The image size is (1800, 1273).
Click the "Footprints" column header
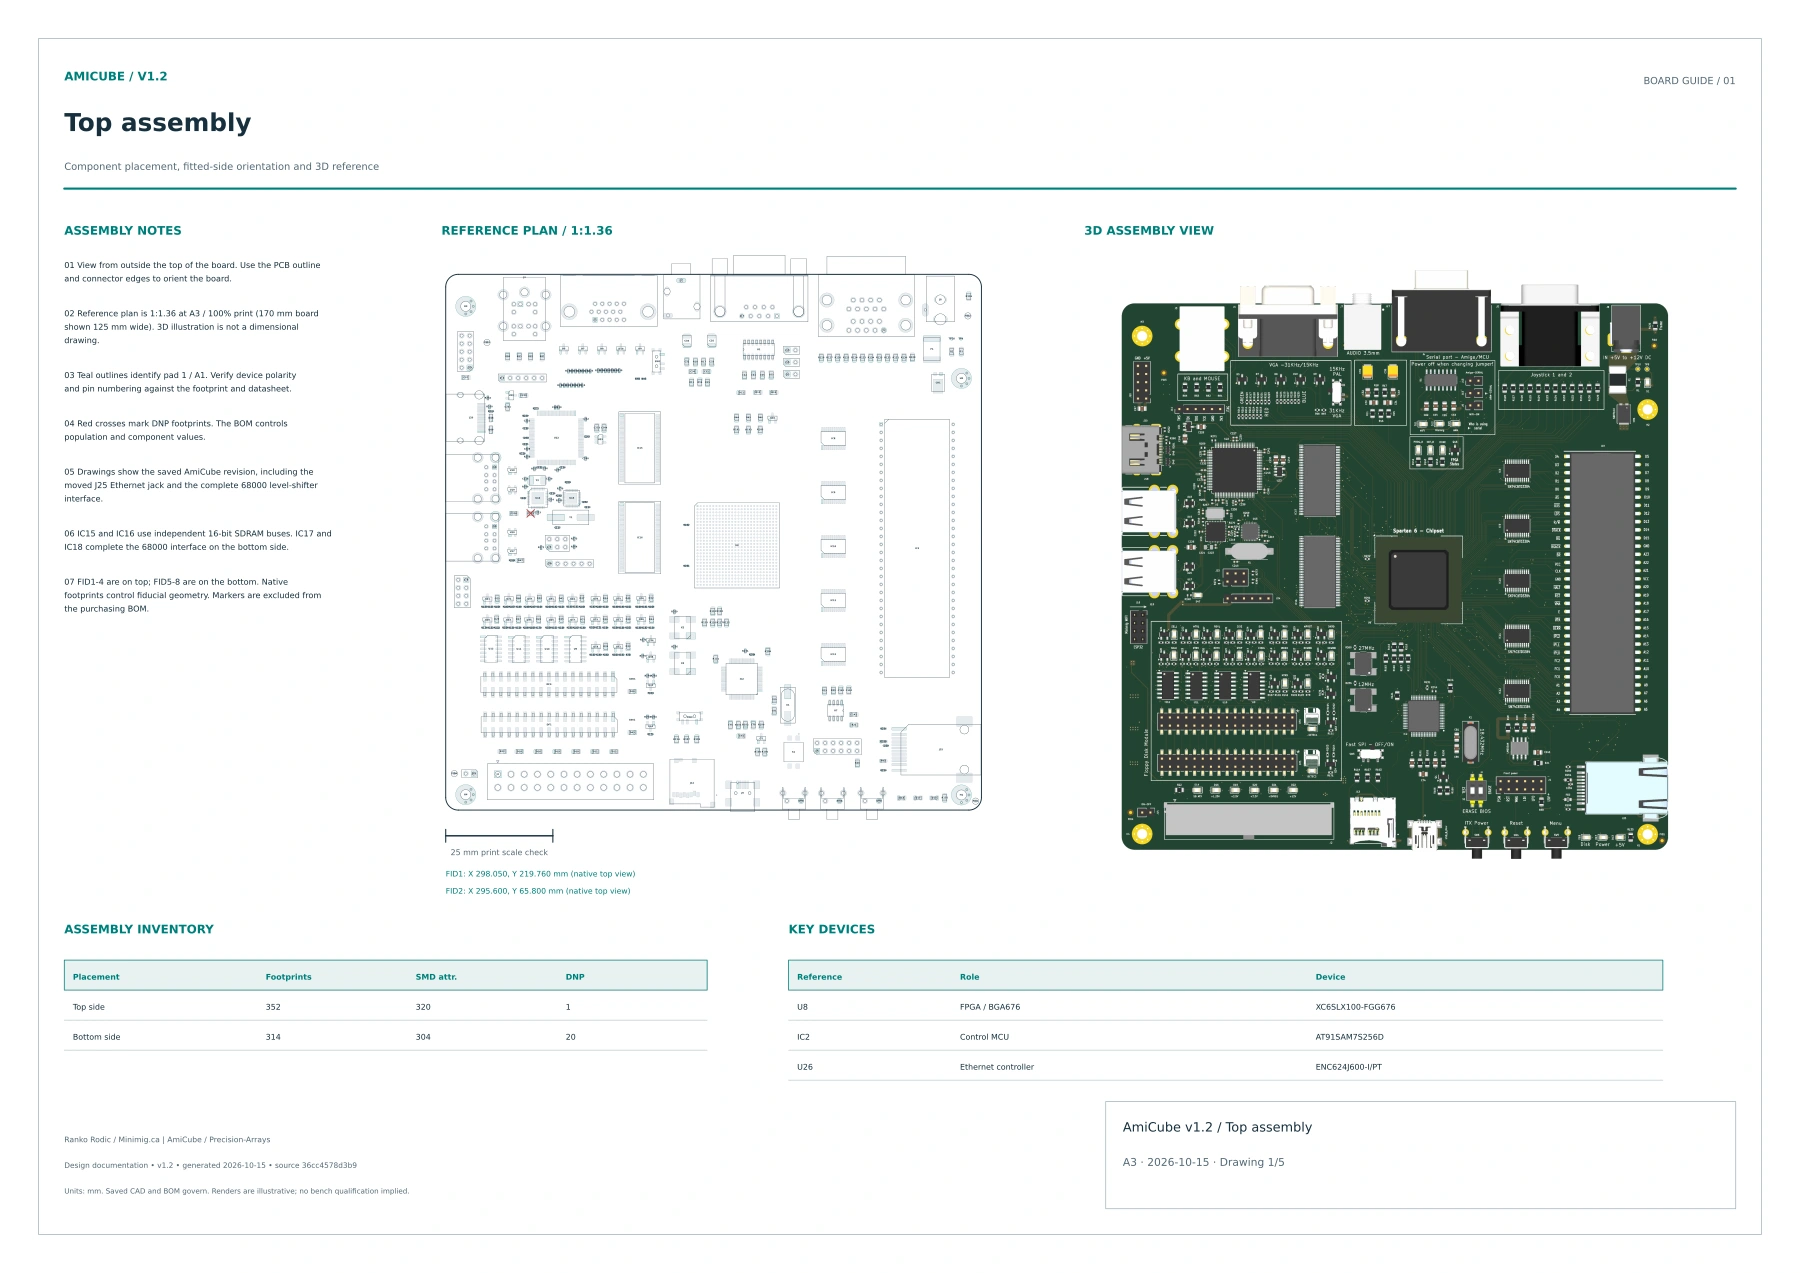click(288, 977)
